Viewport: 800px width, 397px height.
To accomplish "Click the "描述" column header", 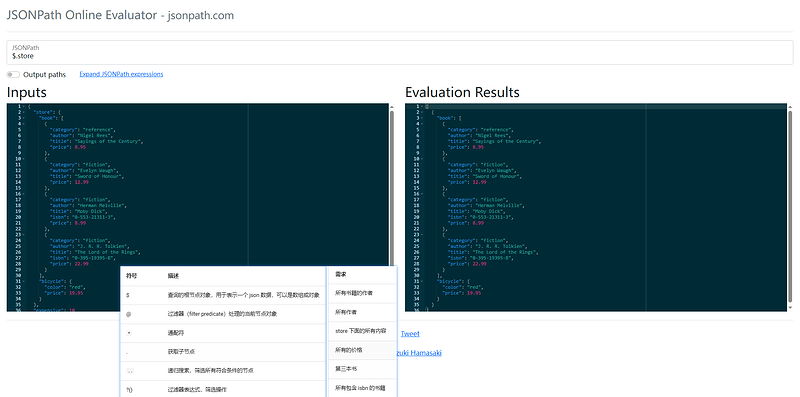I will pos(173,276).
